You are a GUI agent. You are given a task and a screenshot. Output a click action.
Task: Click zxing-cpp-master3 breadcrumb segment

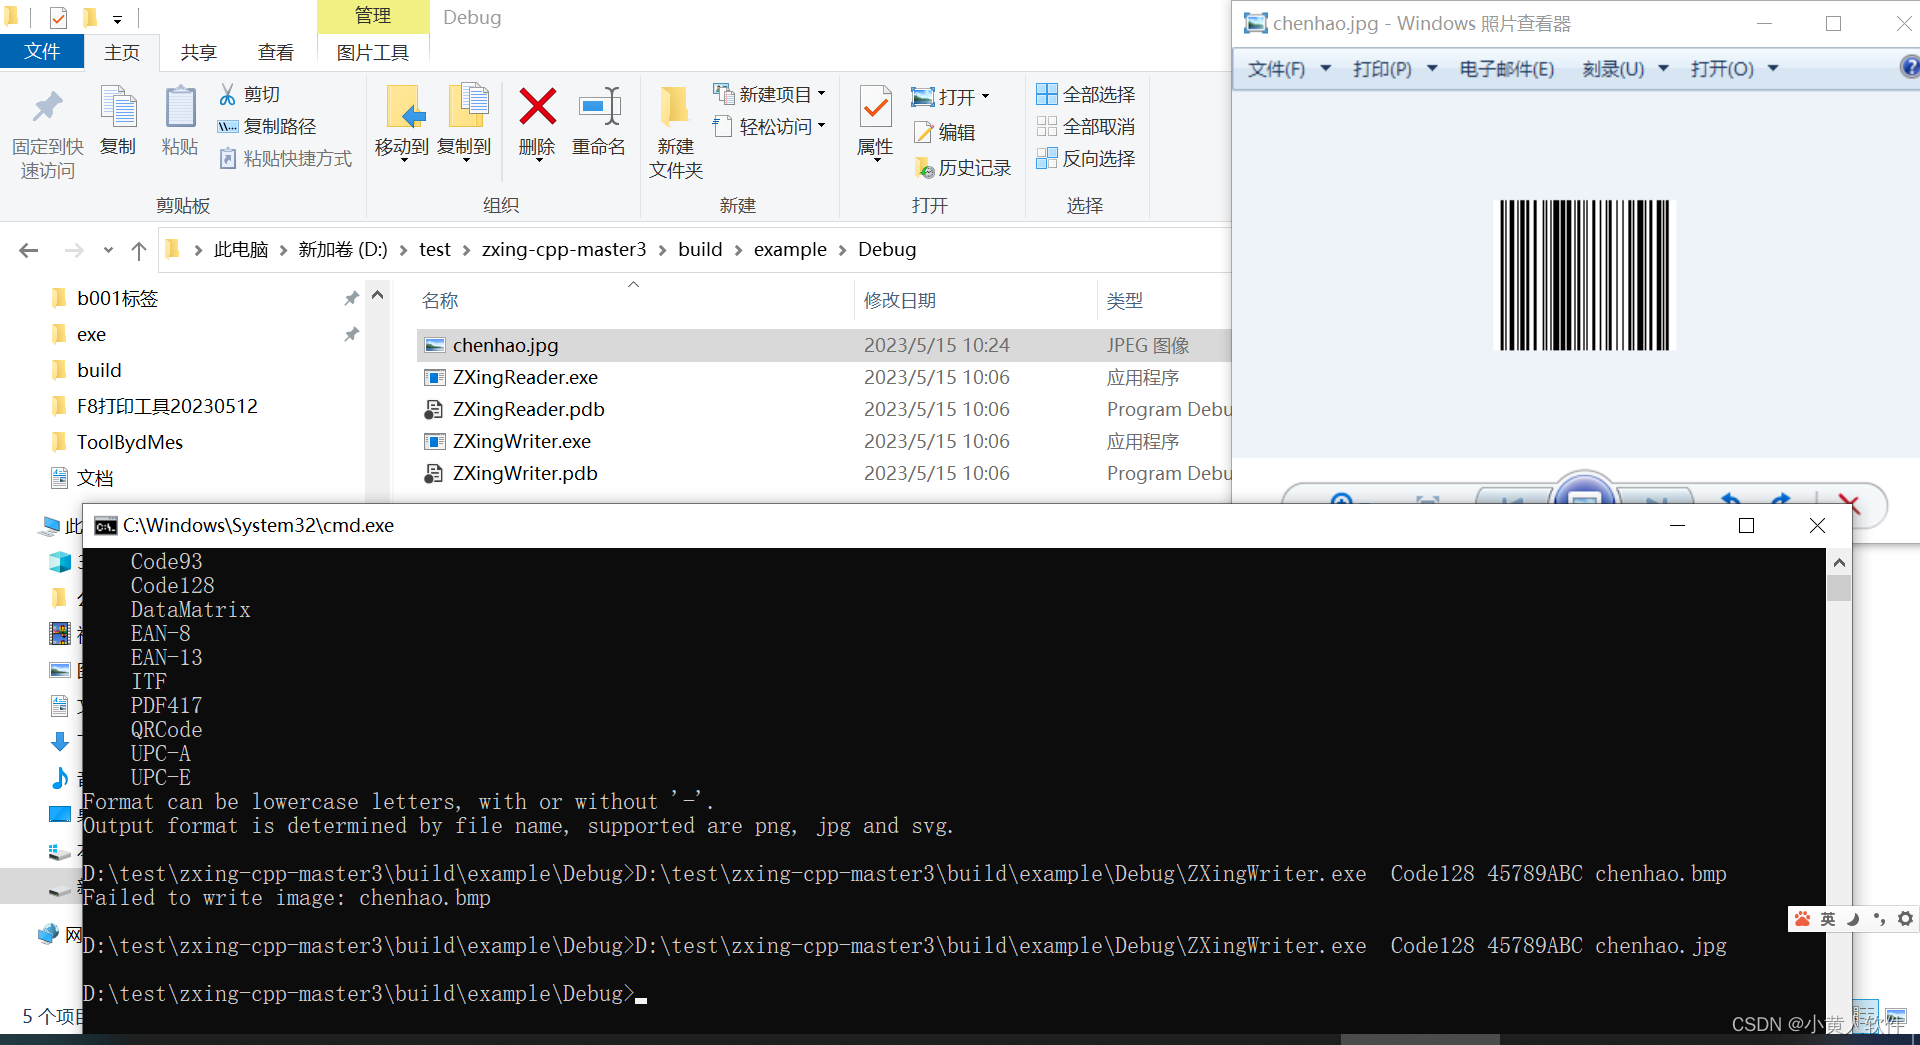coord(564,250)
